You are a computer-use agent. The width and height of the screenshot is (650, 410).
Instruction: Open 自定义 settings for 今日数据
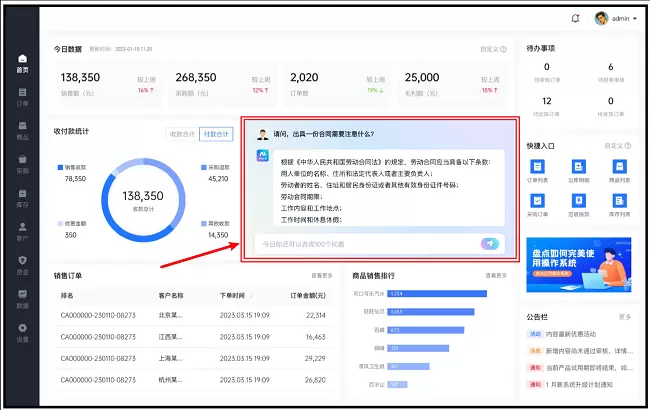coord(494,48)
